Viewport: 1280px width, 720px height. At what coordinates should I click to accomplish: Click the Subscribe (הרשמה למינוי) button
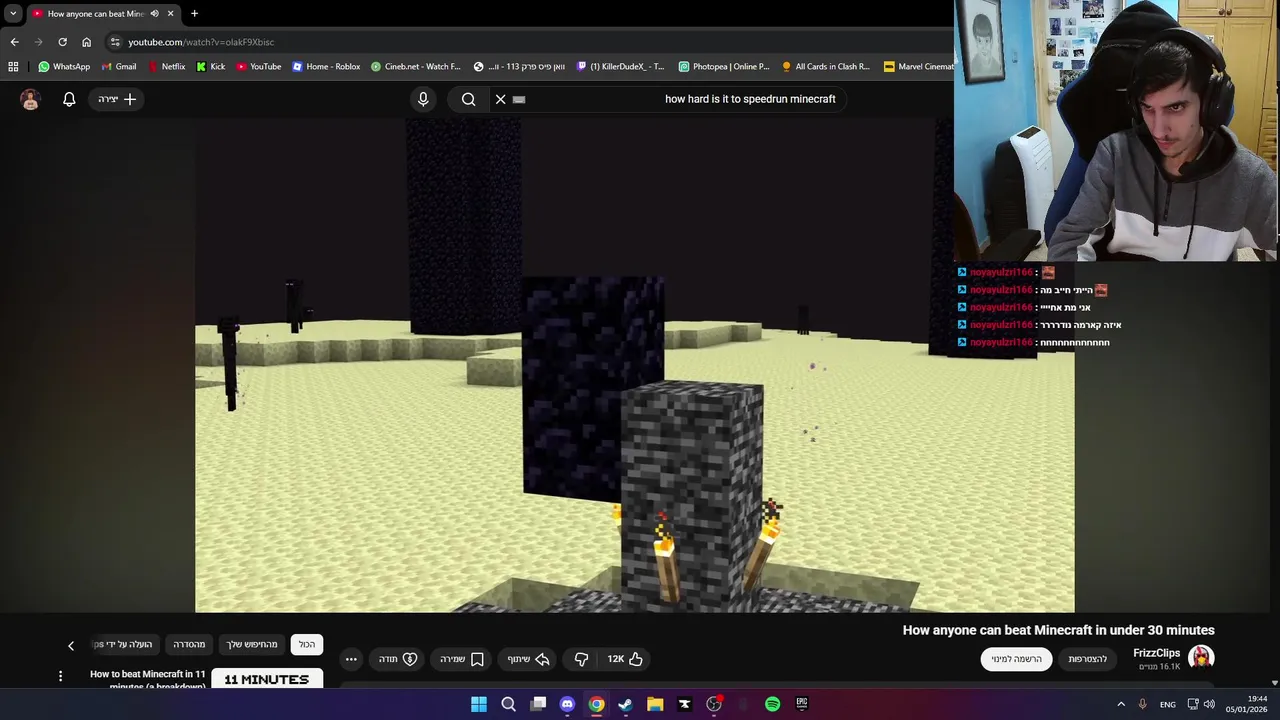tap(1017, 659)
